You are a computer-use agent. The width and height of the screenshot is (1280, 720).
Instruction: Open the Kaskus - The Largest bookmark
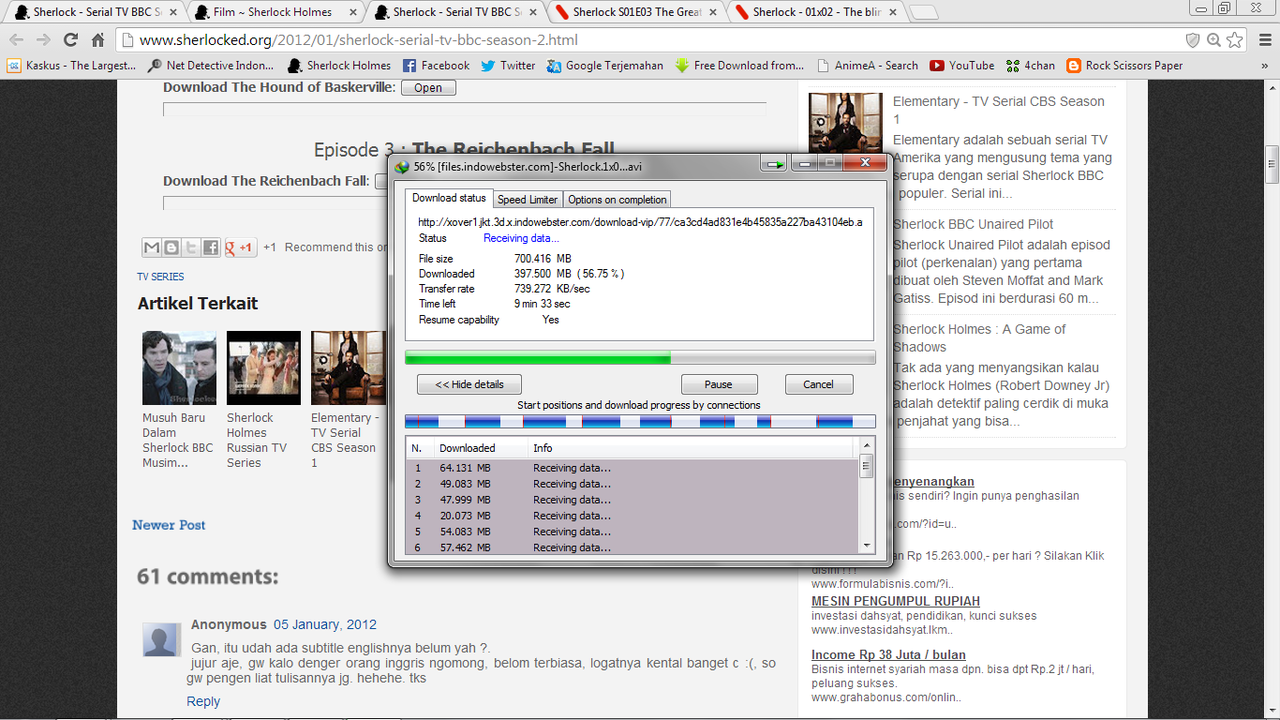coord(72,65)
